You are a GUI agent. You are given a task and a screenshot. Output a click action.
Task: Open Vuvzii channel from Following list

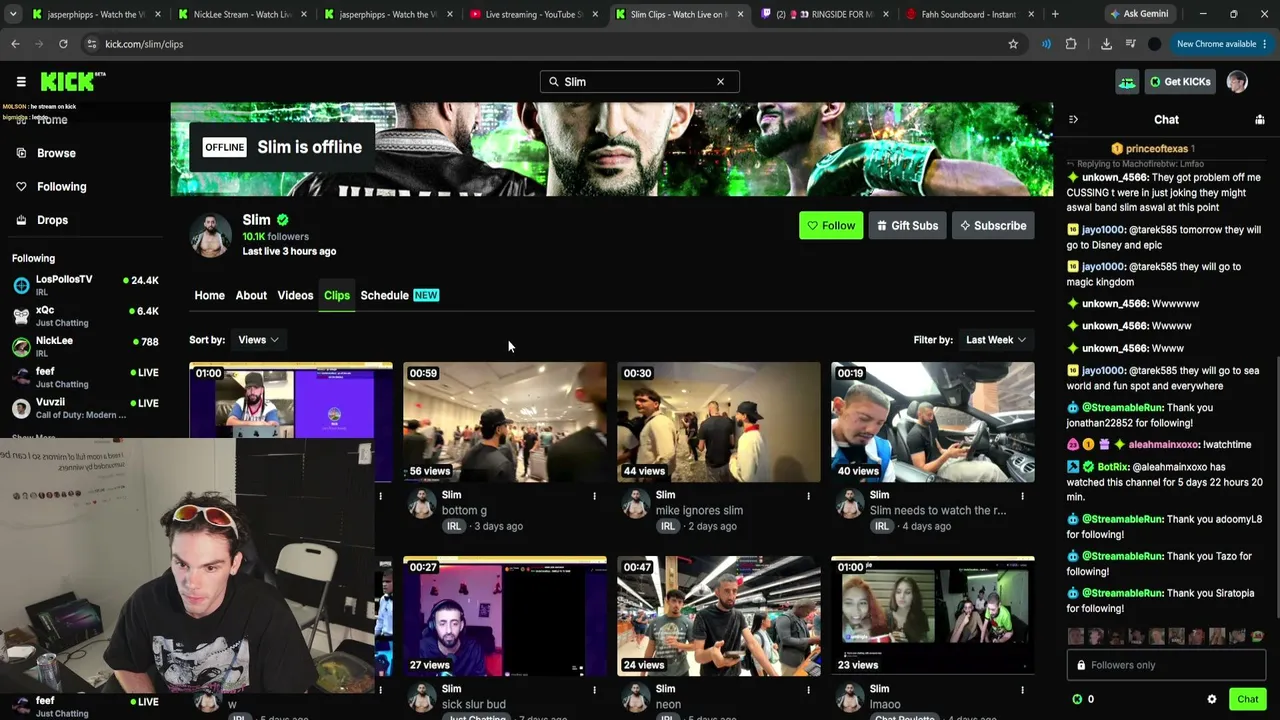(x=85, y=408)
